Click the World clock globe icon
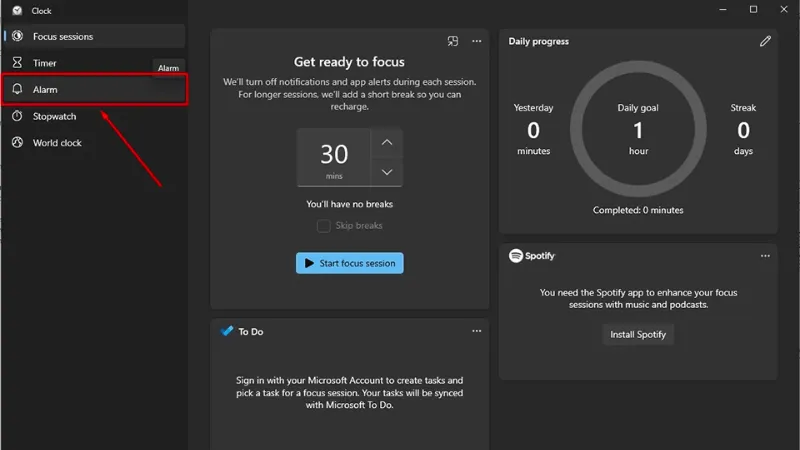Image resolution: width=800 pixels, height=450 pixels. [x=17, y=143]
